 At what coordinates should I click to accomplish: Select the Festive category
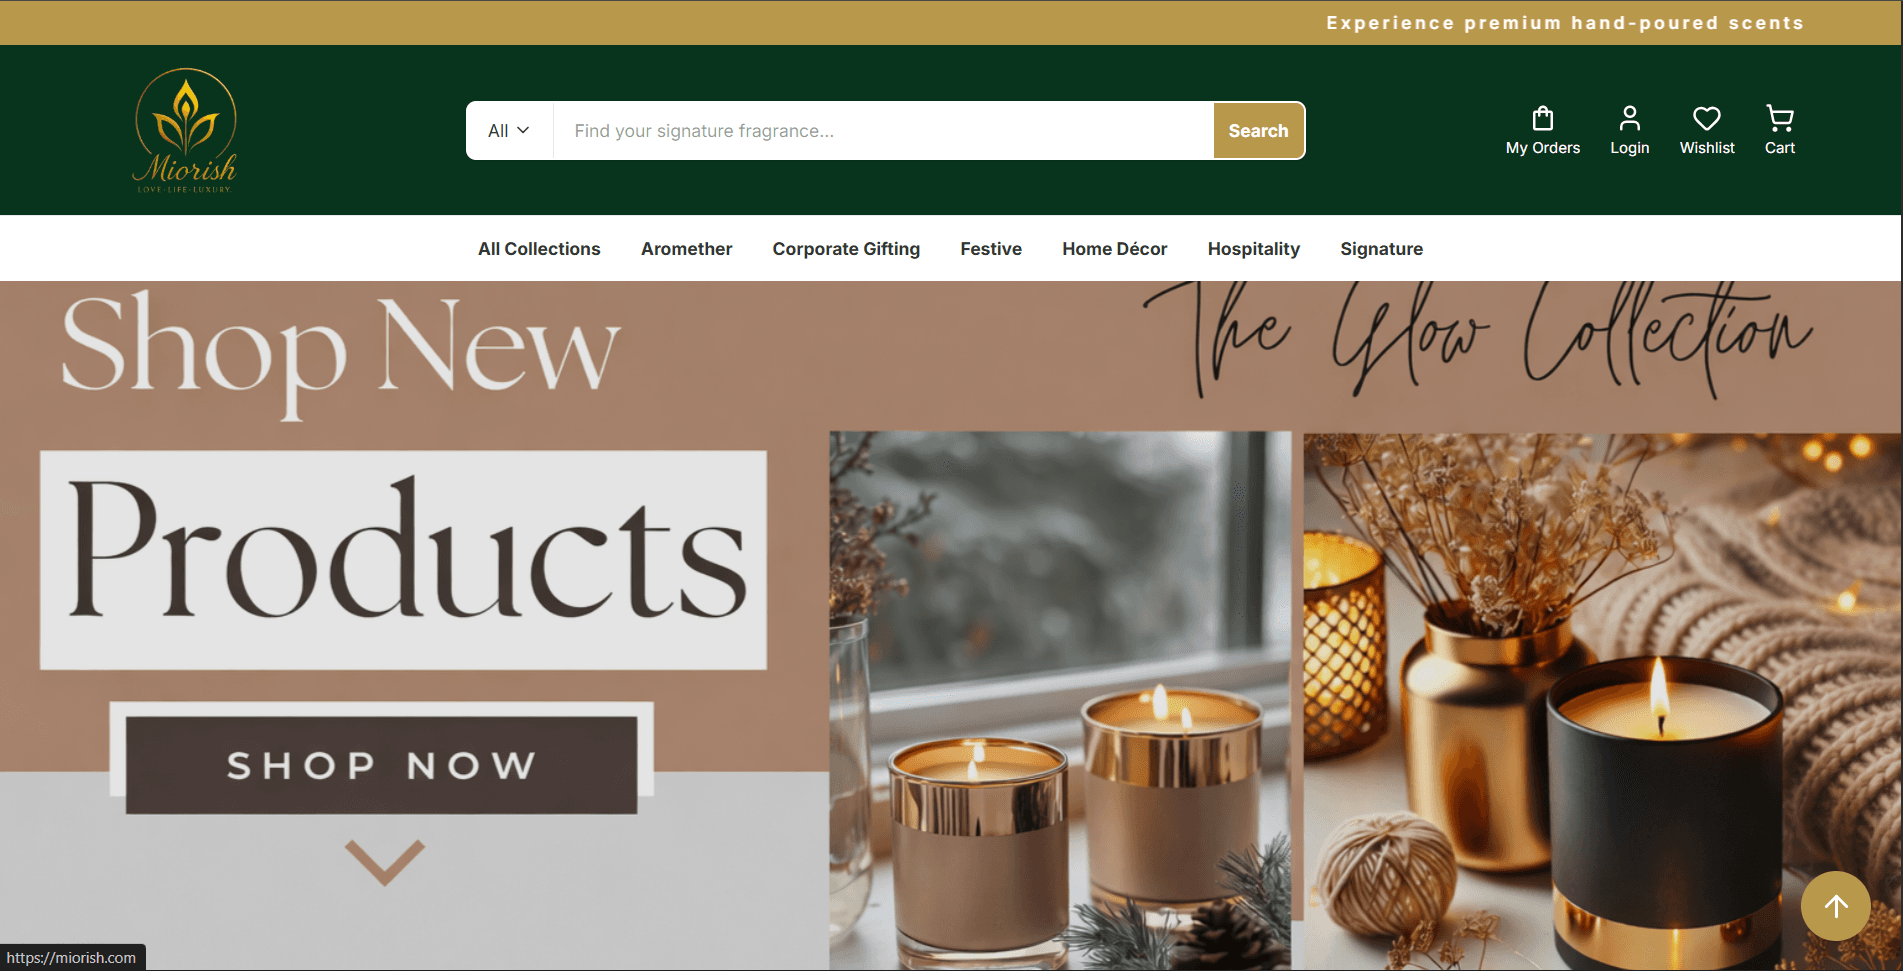(x=991, y=249)
